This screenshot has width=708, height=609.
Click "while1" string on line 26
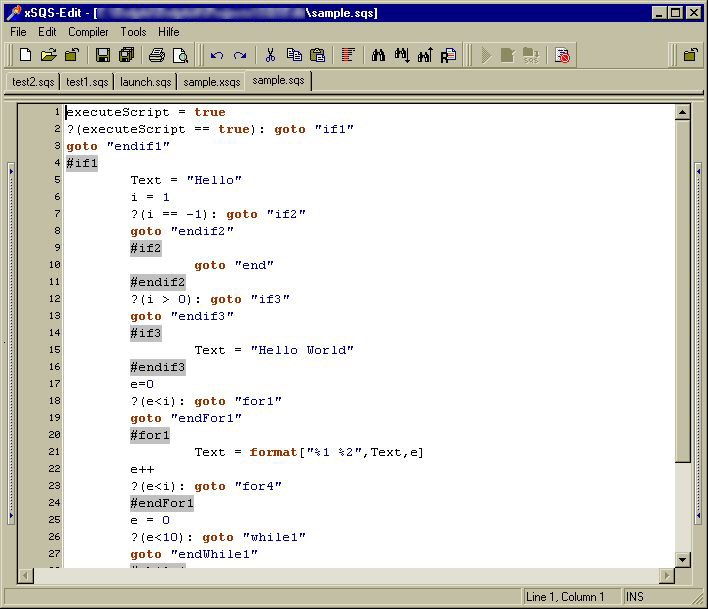[x=274, y=537]
